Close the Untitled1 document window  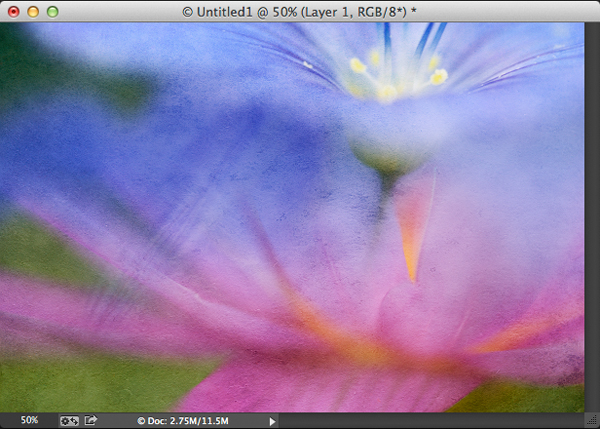coord(13,12)
